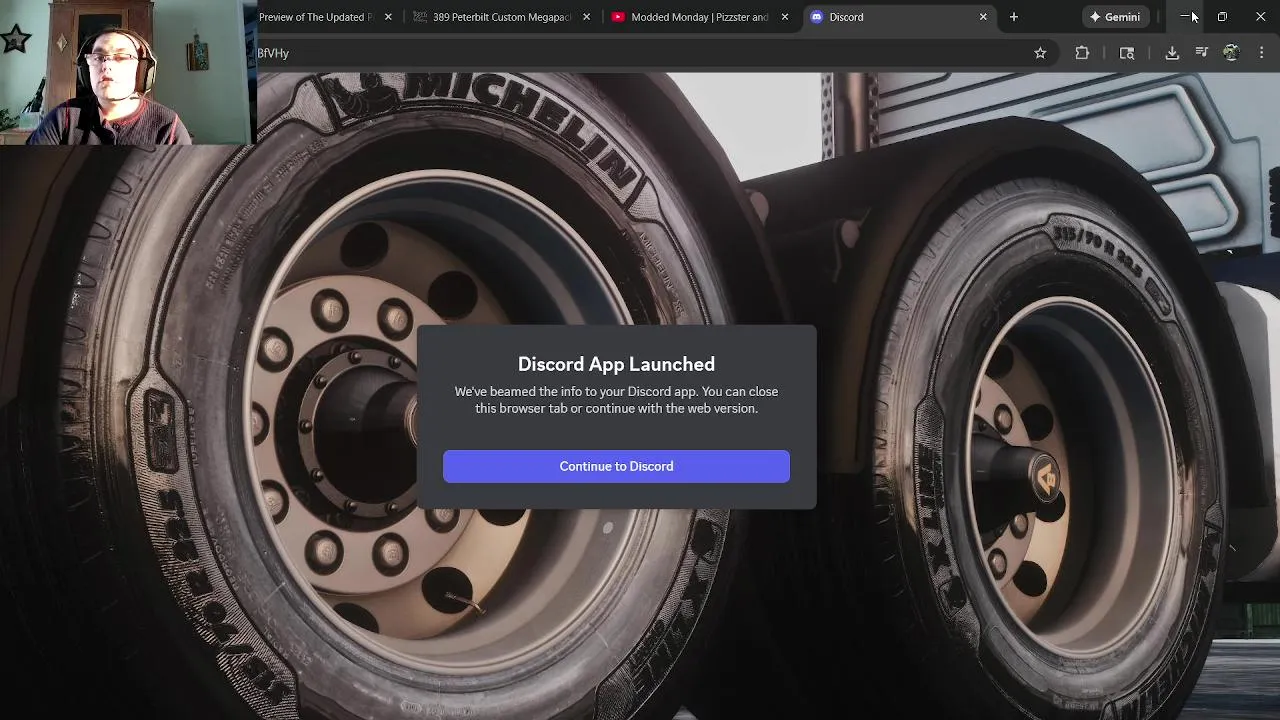Viewport: 1280px width, 720px height.
Task: Open the browser downloads icon
Action: (x=1172, y=53)
